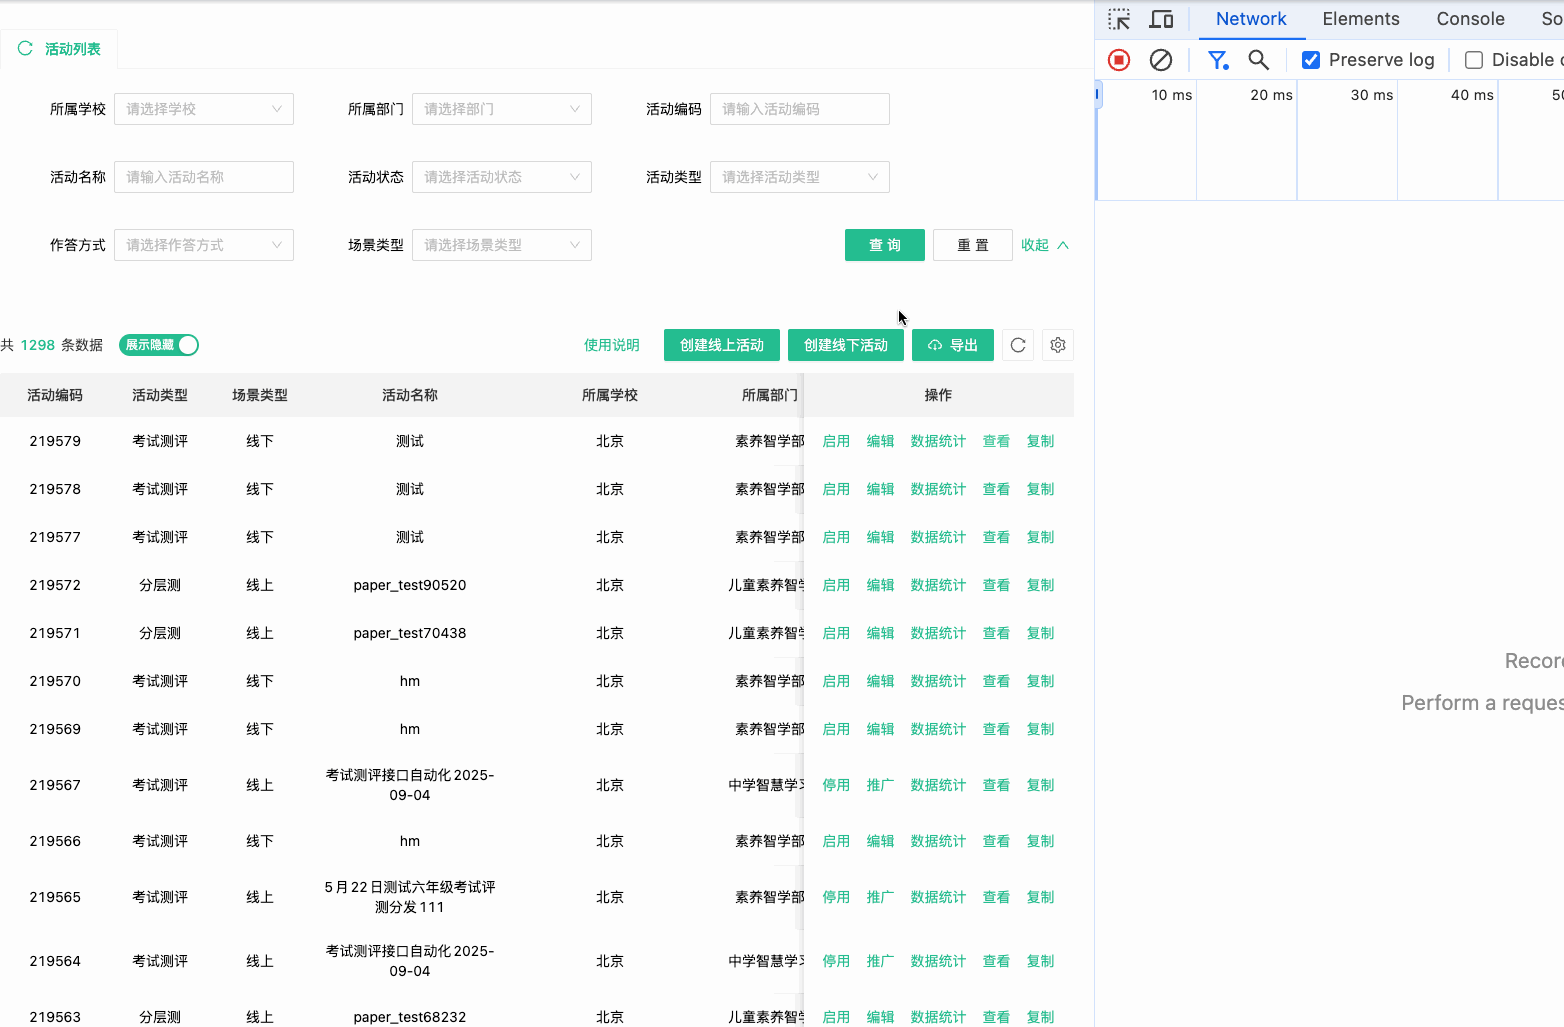
Task: Open the 使用说明 instructions link
Action: pyautogui.click(x=611, y=344)
